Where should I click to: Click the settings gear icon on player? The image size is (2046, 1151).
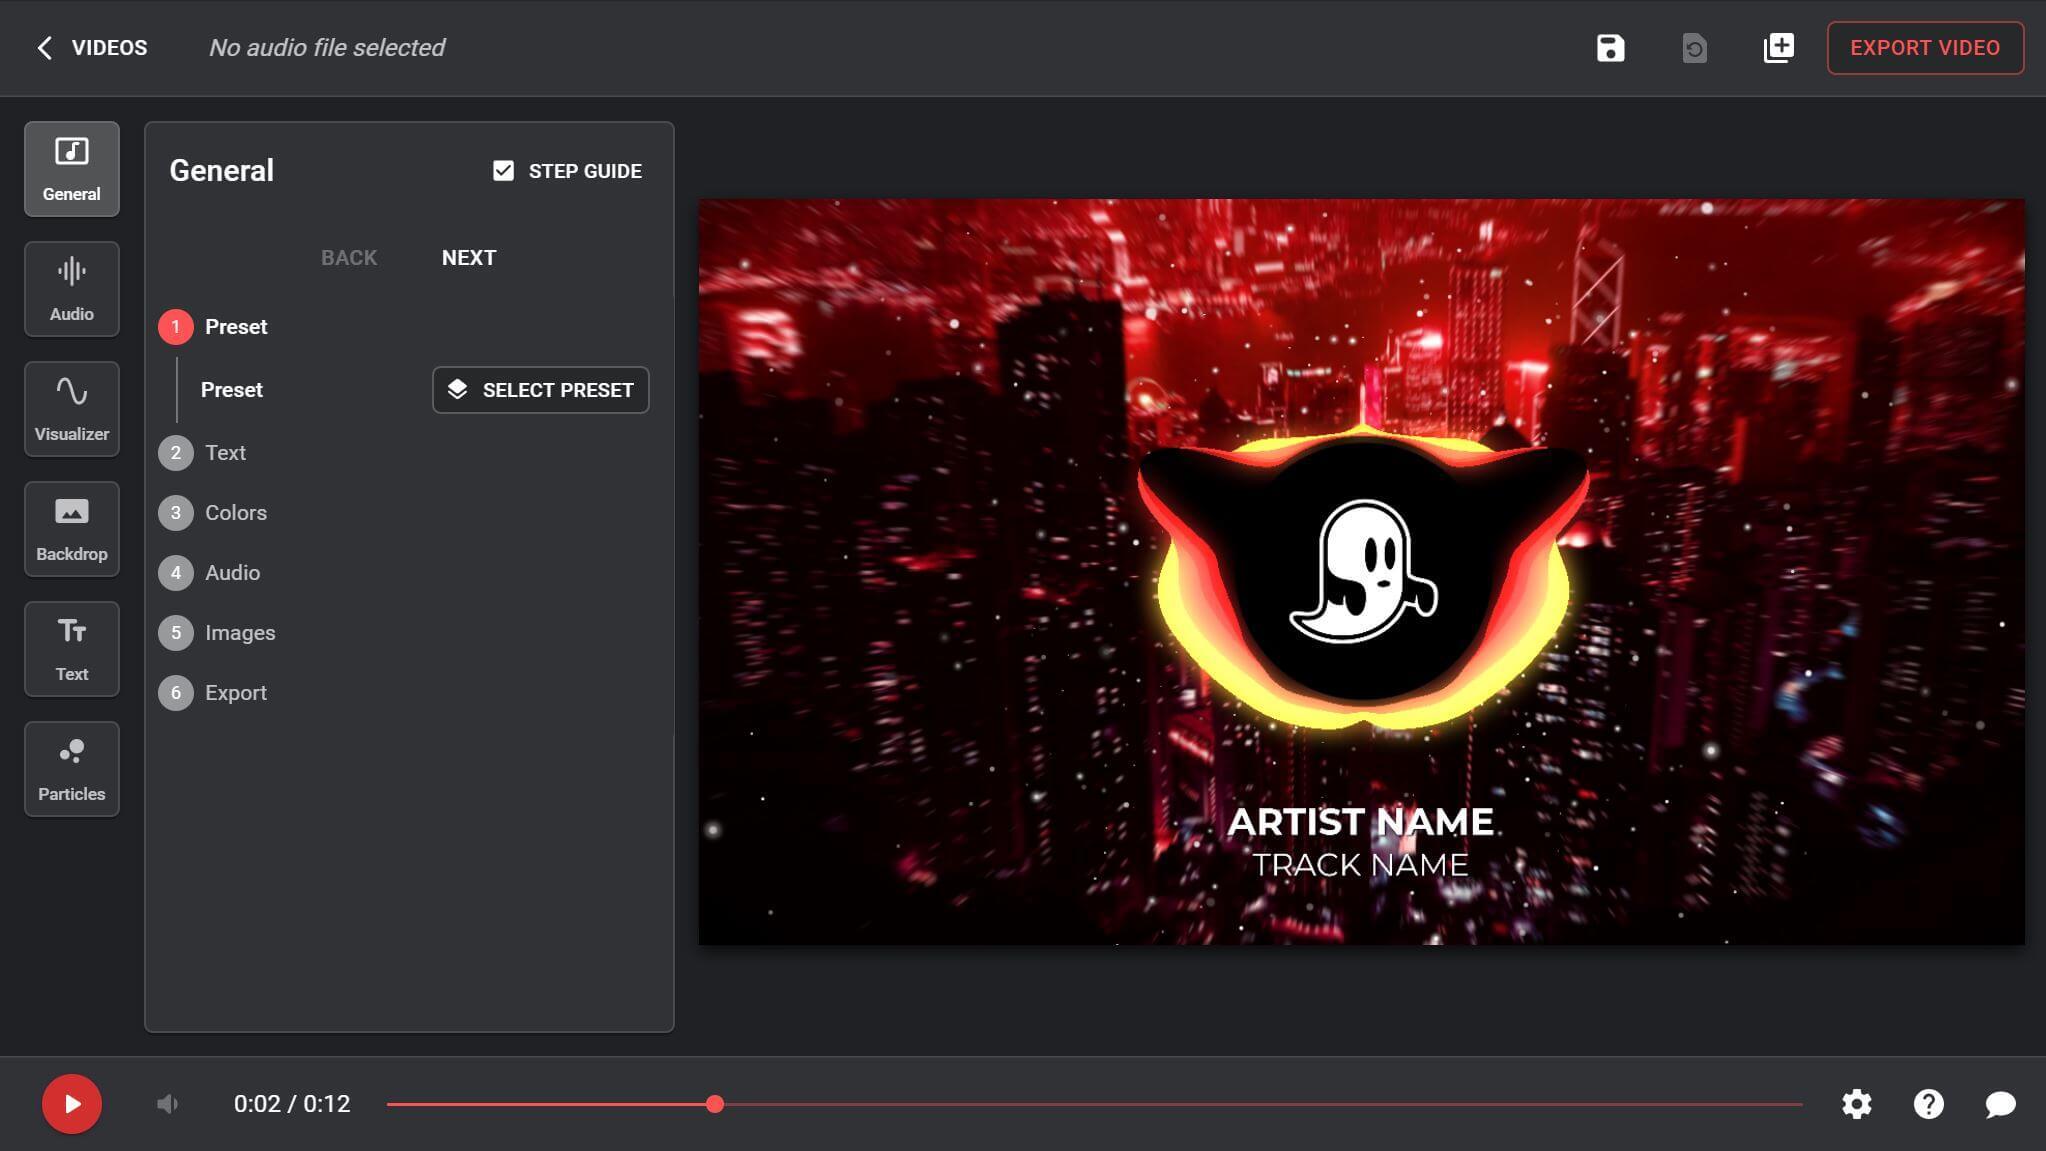click(1858, 1105)
